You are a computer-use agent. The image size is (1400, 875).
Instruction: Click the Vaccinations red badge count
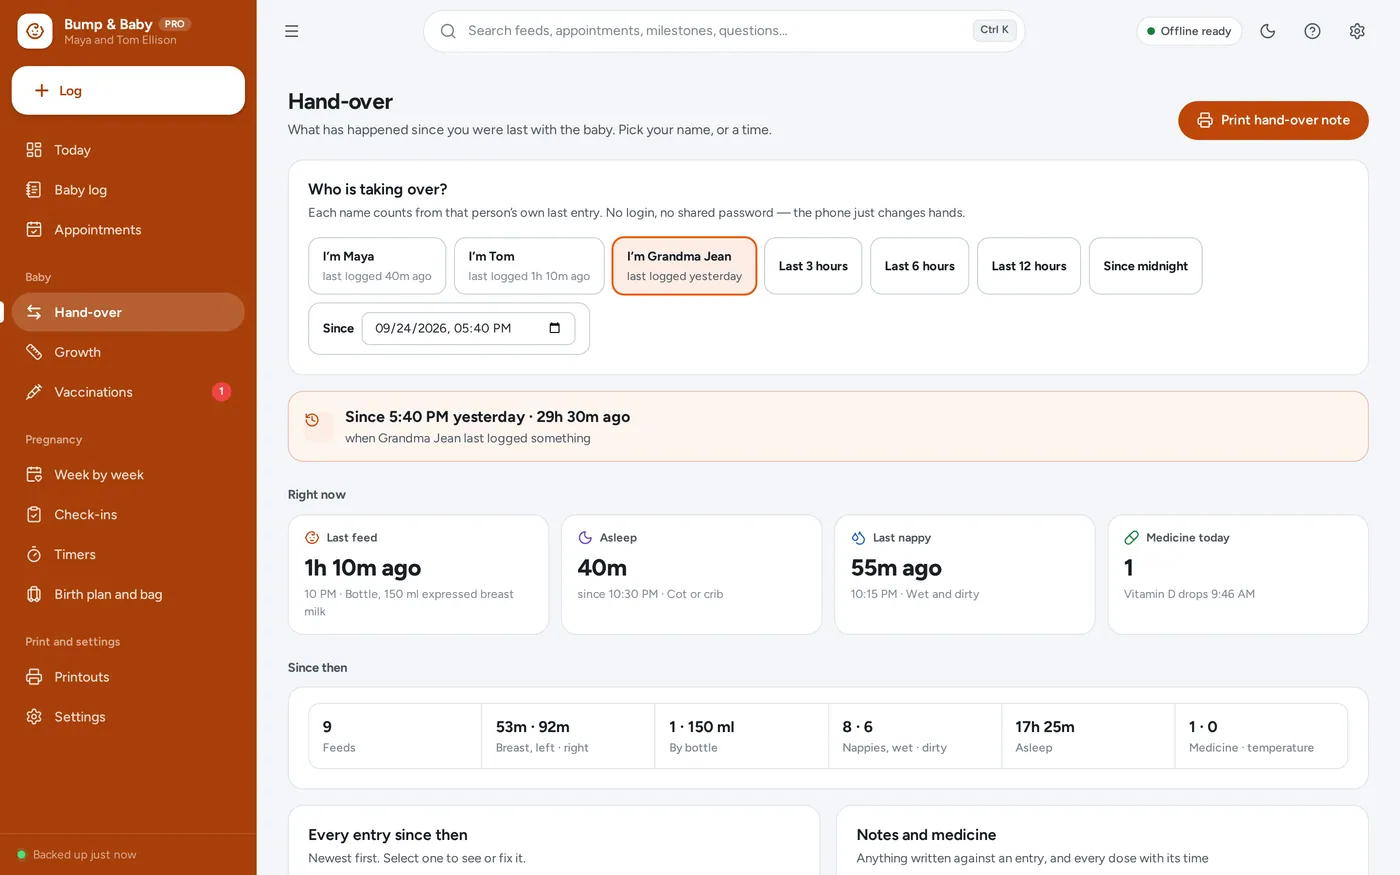pyautogui.click(x=222, y=392)
